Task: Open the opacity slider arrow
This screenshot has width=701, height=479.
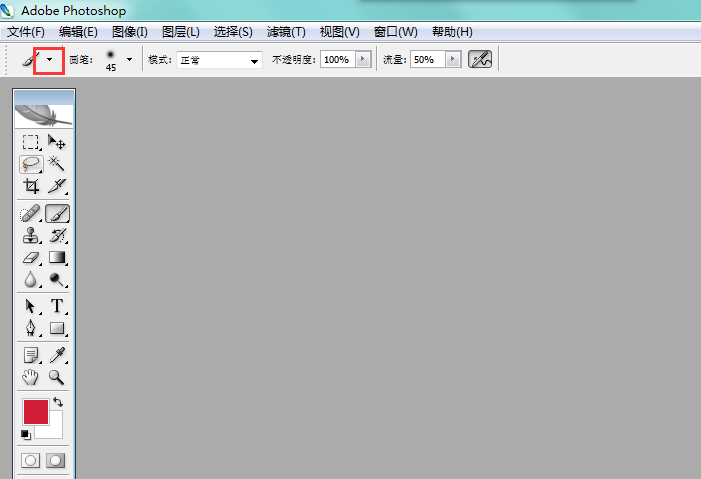Action: tap(363, 59)
